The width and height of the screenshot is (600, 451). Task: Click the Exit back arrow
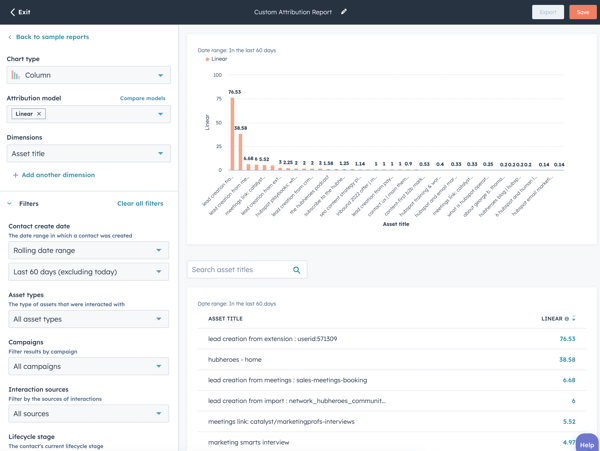(x=12, y=12)
